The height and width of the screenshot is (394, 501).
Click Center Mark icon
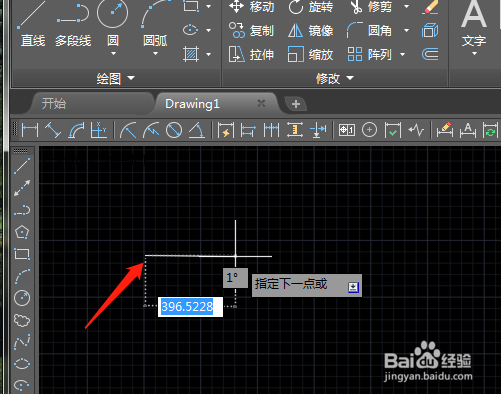369,130
